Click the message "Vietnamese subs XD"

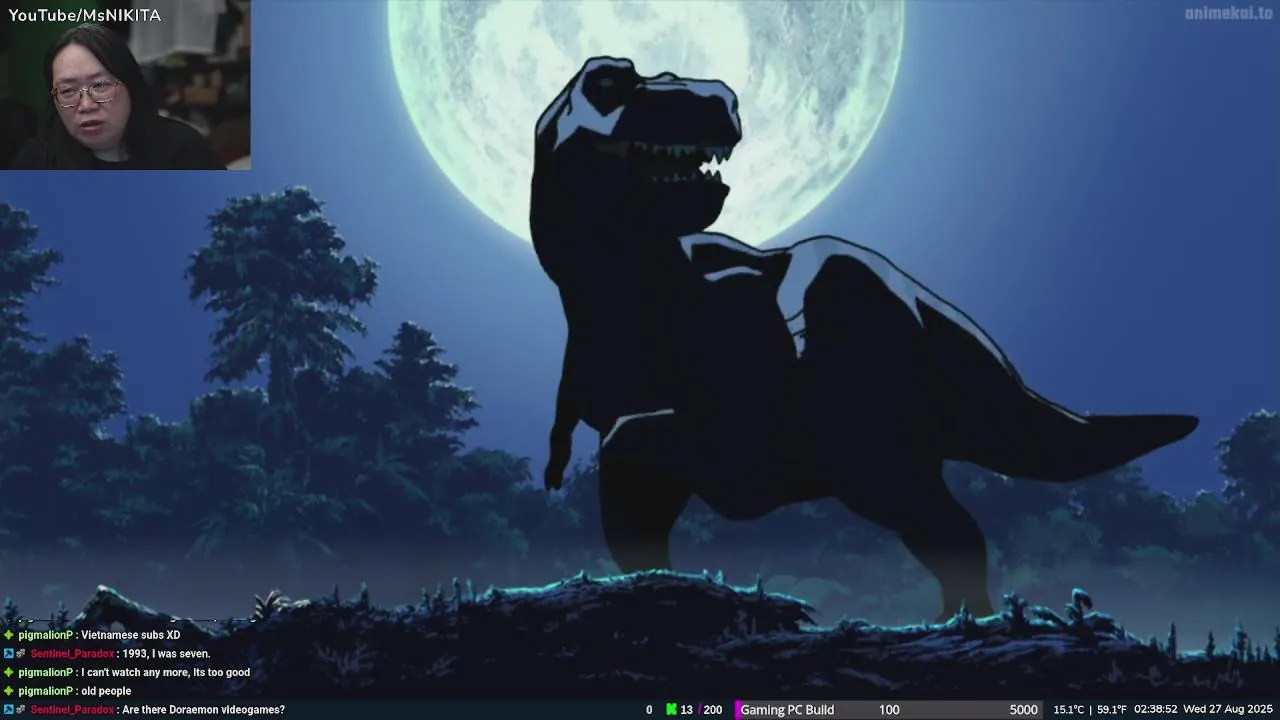[131, 635]
